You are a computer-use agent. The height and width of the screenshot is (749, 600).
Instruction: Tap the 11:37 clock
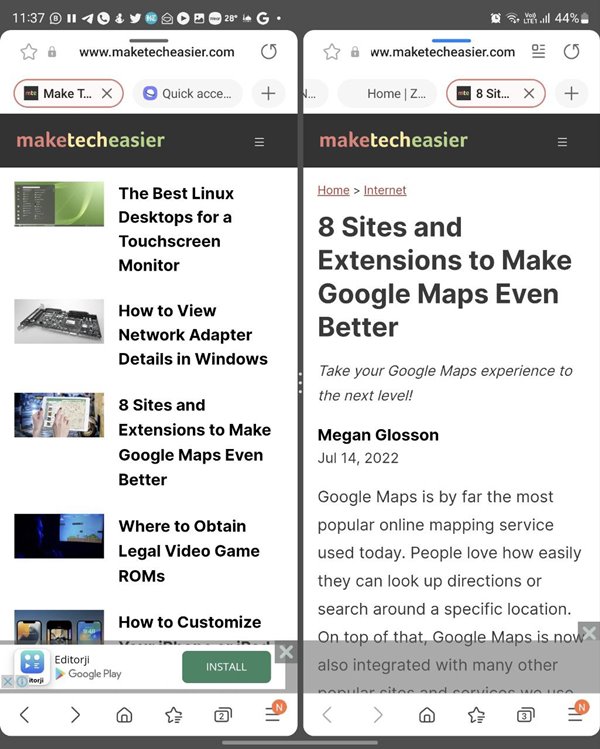pos(28,18)
